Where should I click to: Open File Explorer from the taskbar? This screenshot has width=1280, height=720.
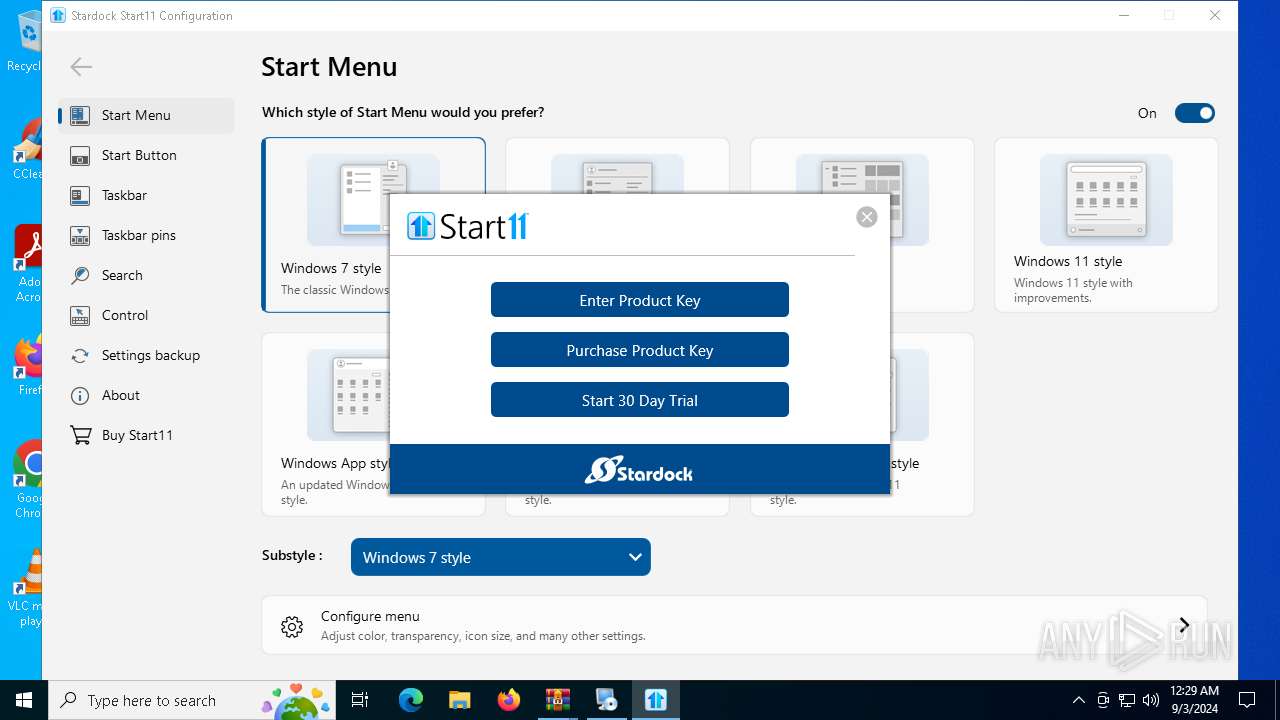[460, 700]
